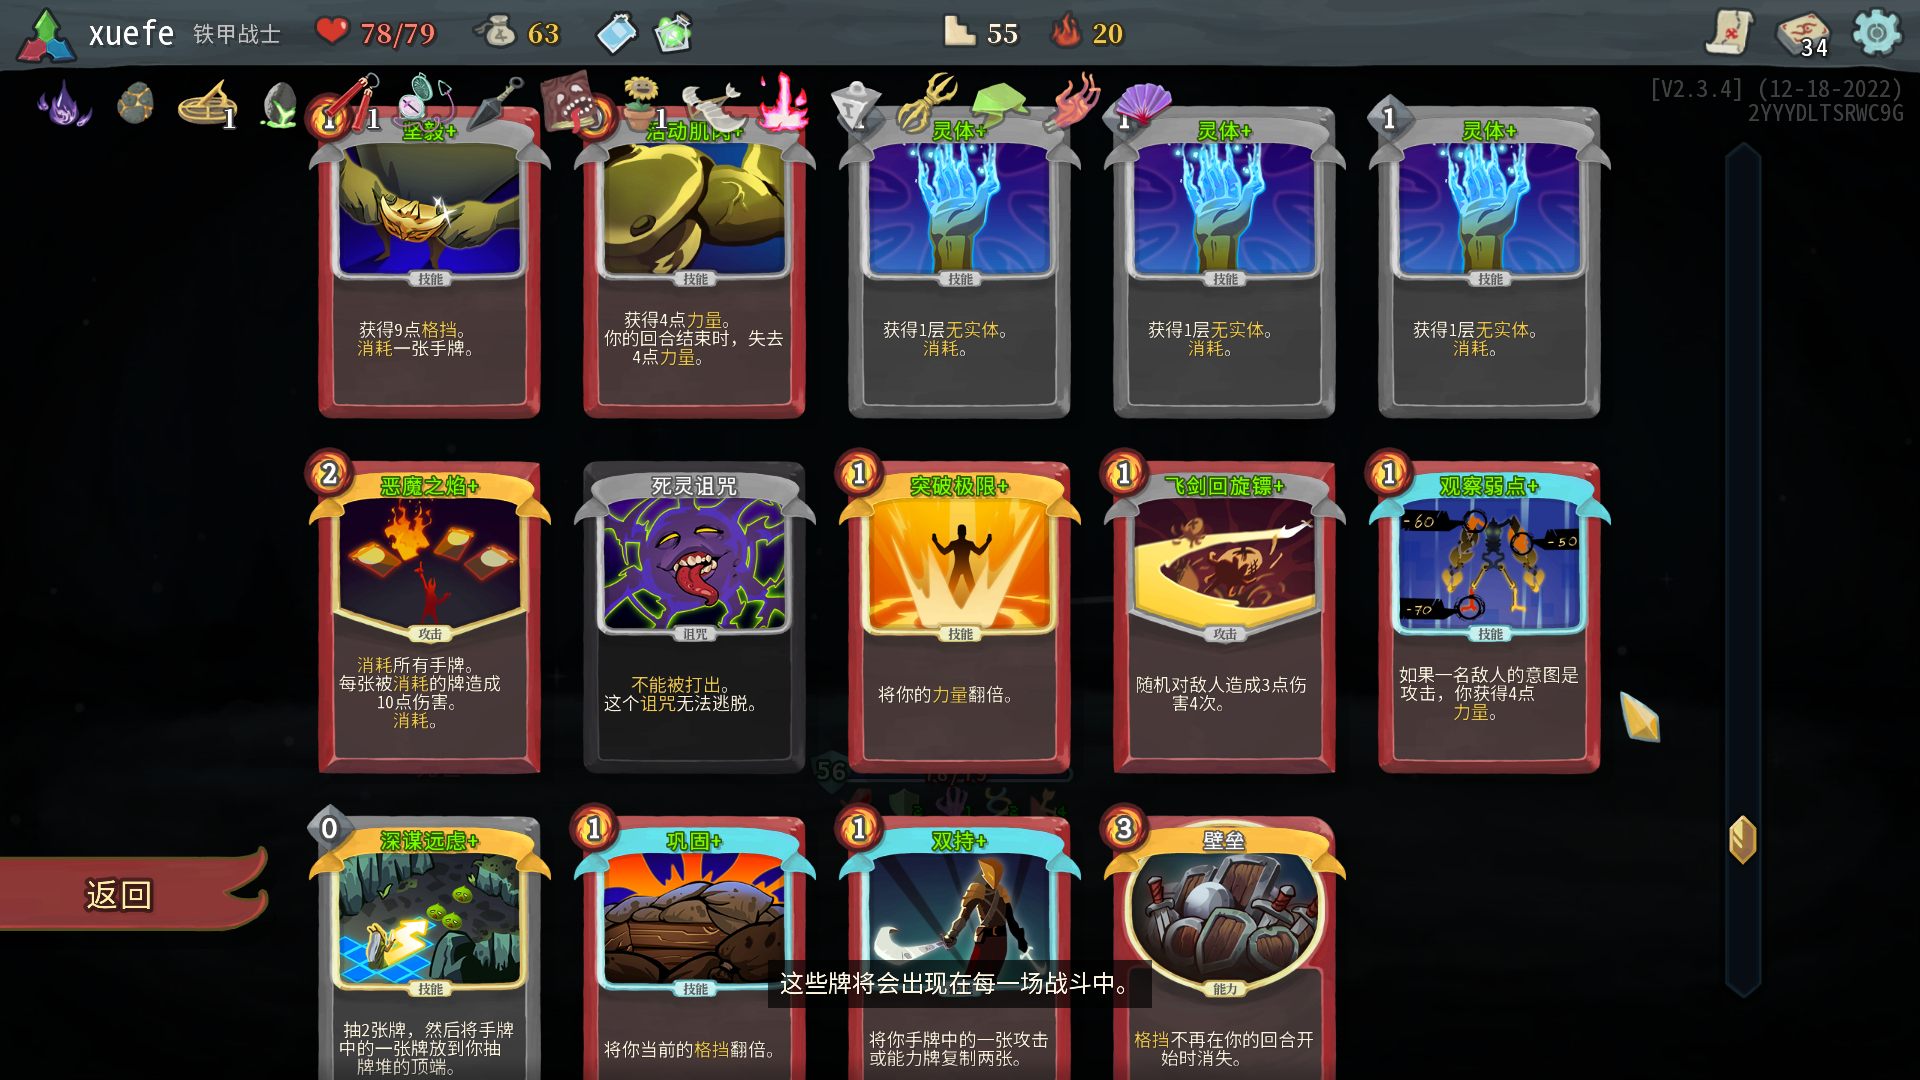Viewport: 1920px width, 1080px height.
Task: Open the settings gear icon
Action: [1876, 33]
